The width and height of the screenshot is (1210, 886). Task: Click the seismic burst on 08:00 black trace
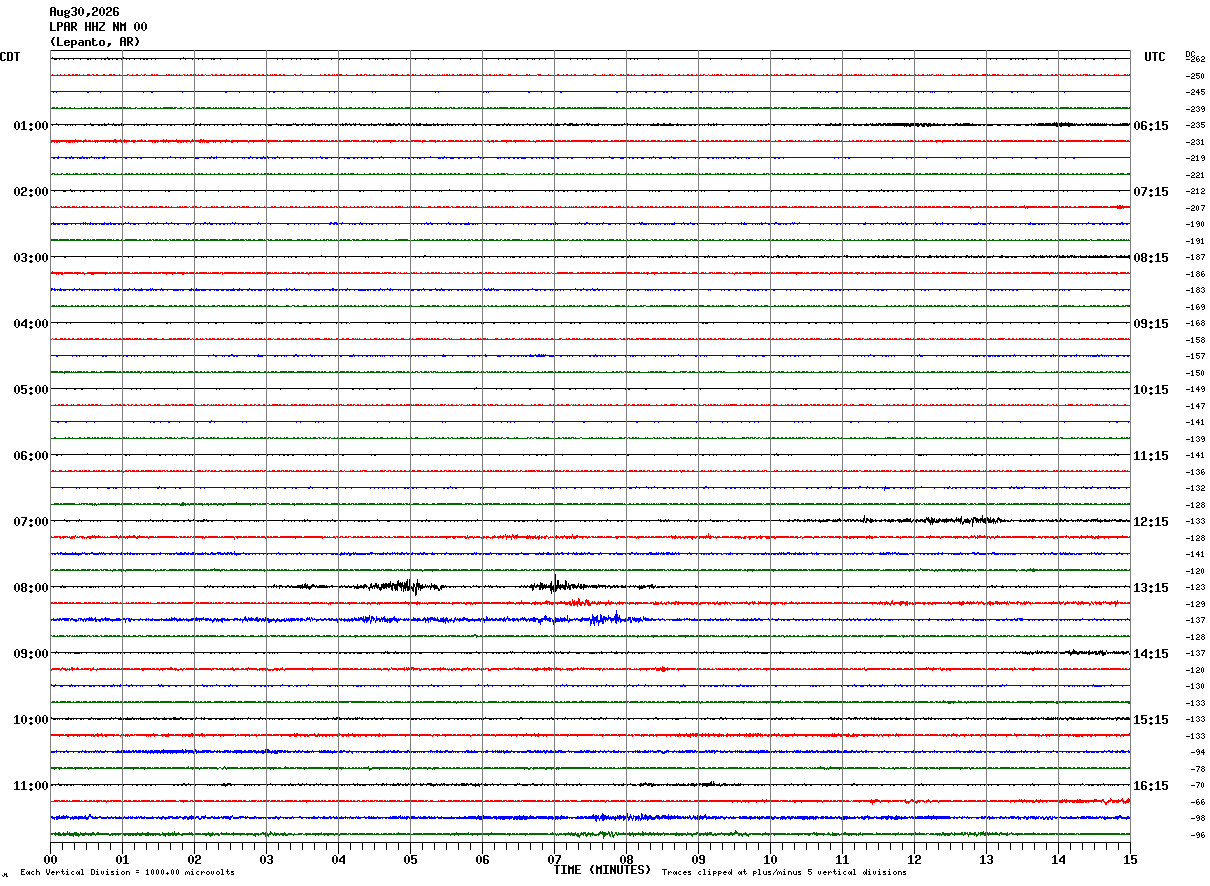(408, 586)
